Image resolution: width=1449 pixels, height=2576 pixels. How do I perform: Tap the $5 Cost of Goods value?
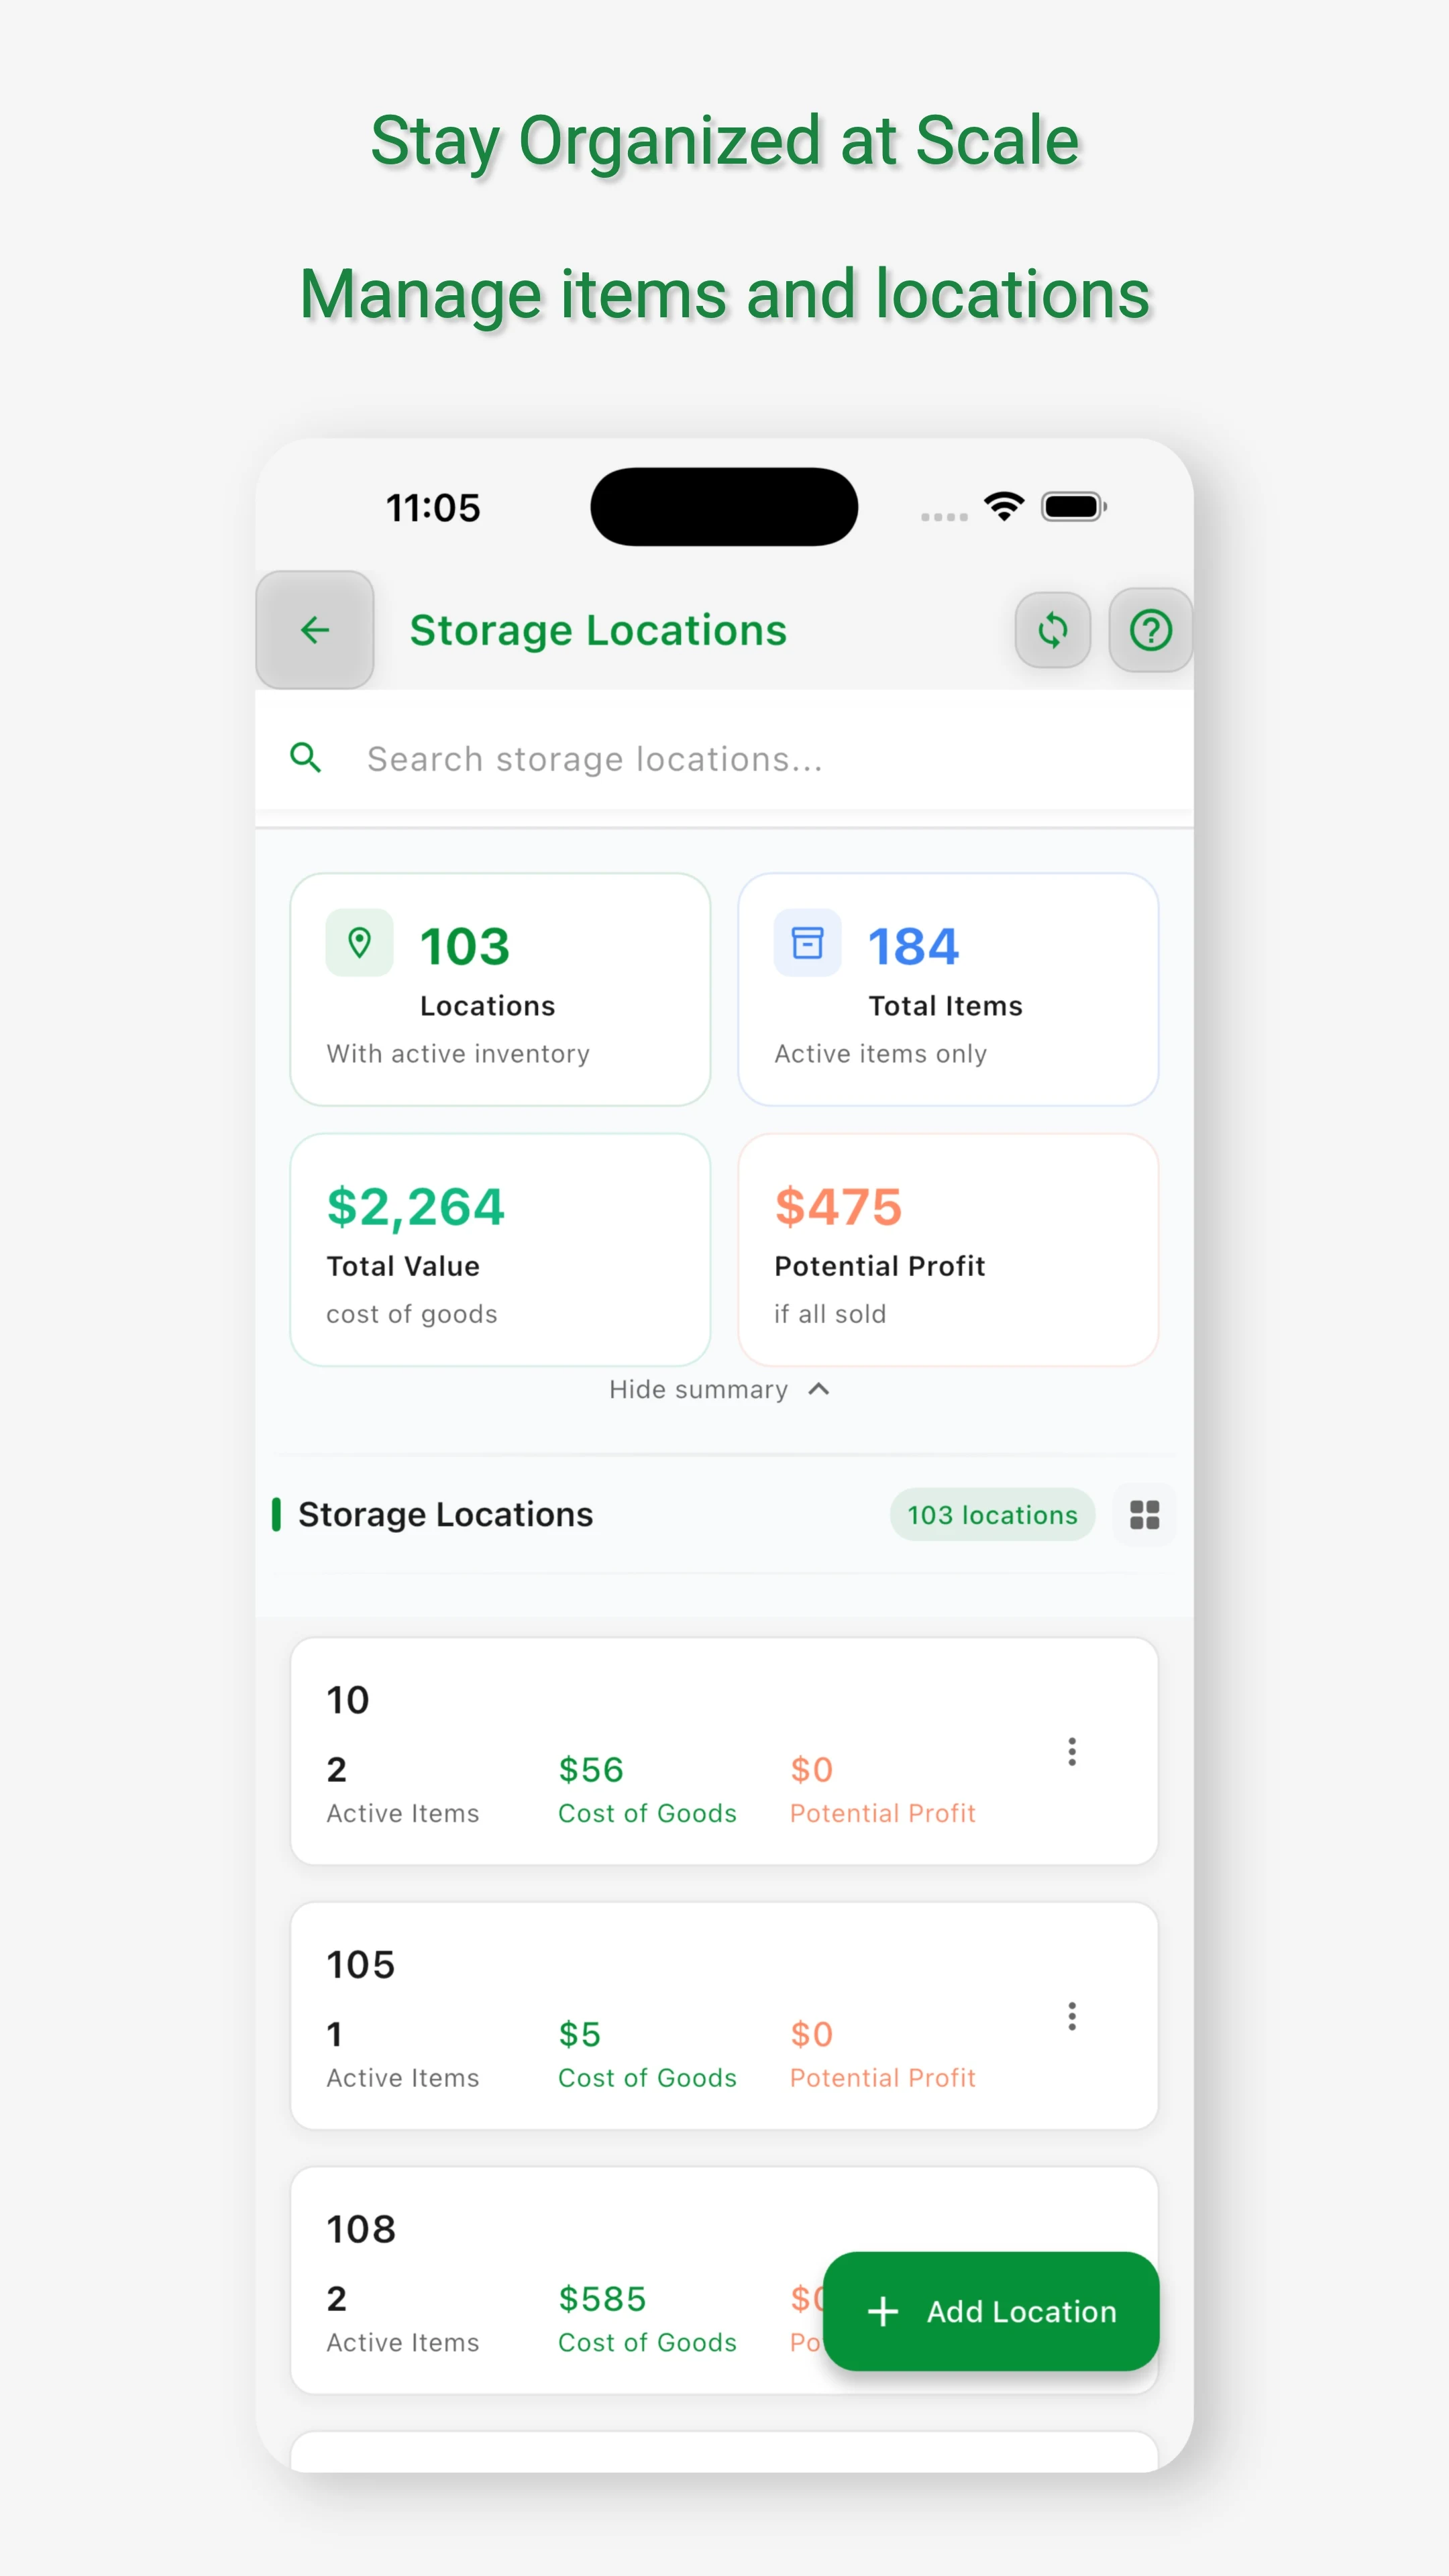580,2034
